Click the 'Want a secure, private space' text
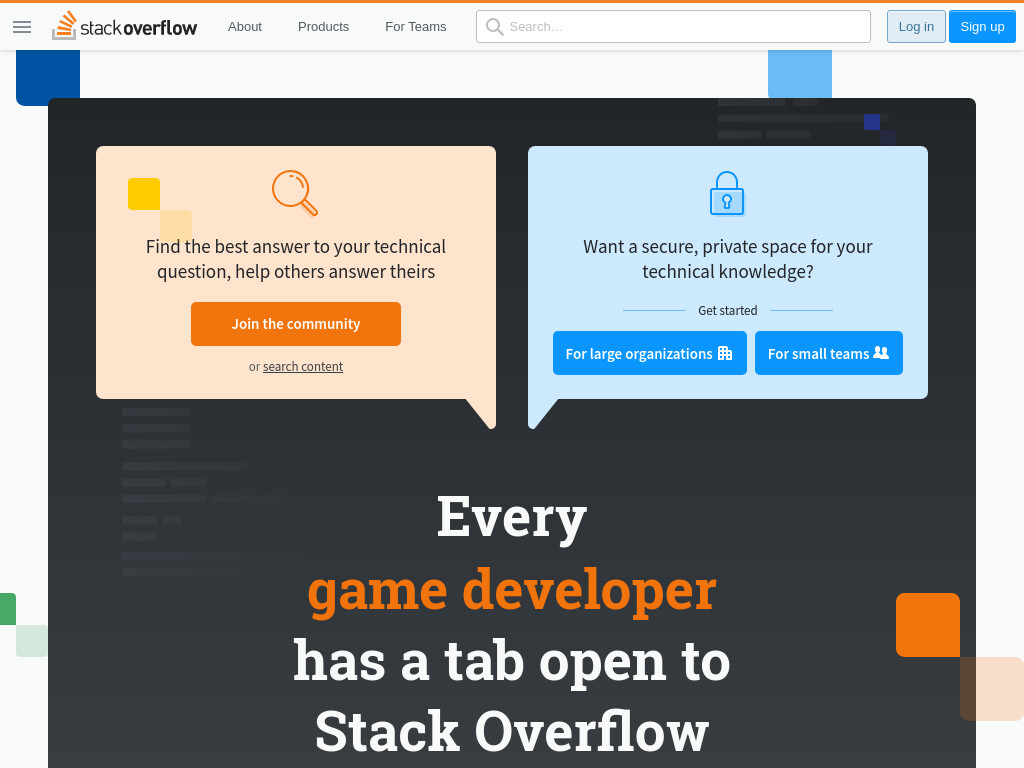This screenshot has height=768, width=1024. click(x=728, y=259)
